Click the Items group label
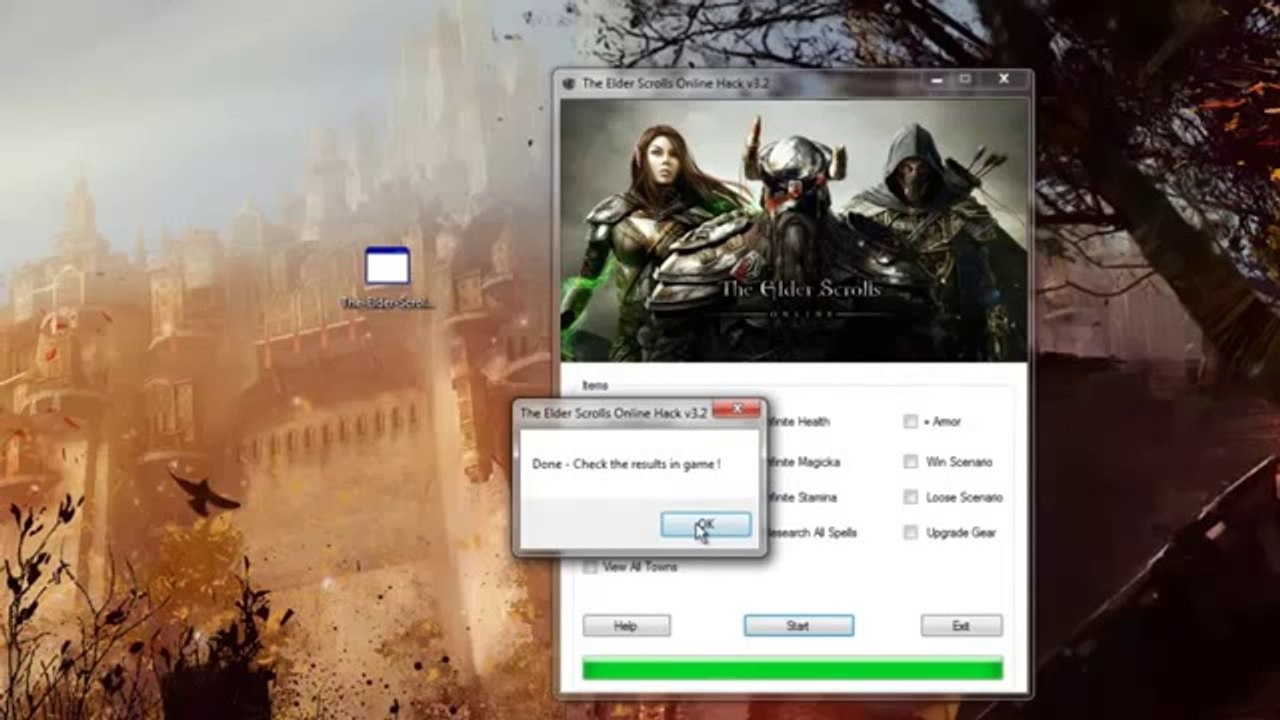1280x720 pixels. pos(595,386)
